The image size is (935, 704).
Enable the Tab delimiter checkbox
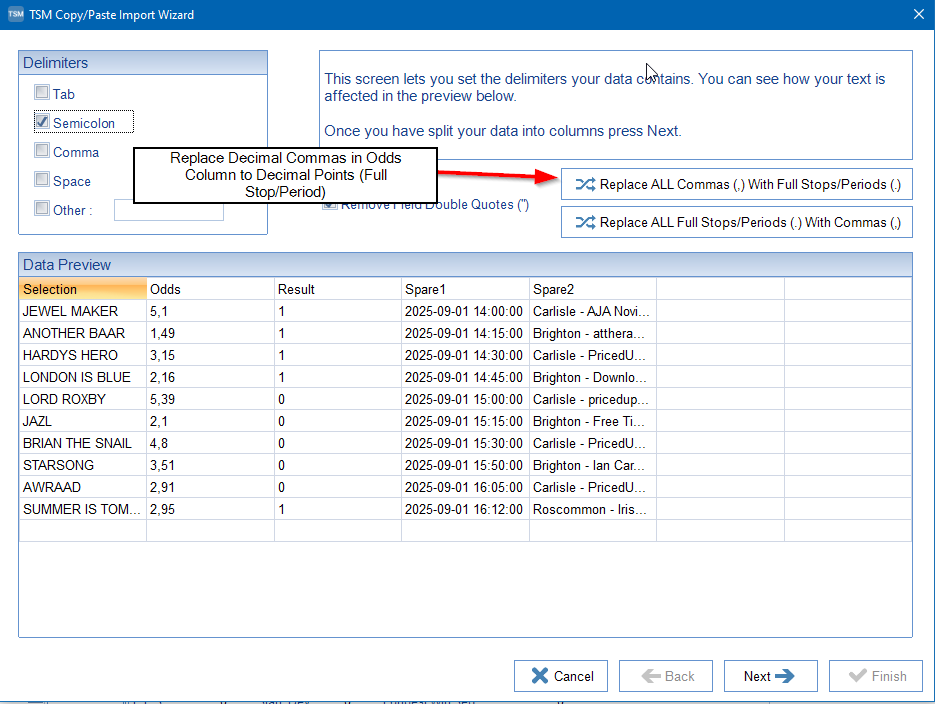[42, 93]
